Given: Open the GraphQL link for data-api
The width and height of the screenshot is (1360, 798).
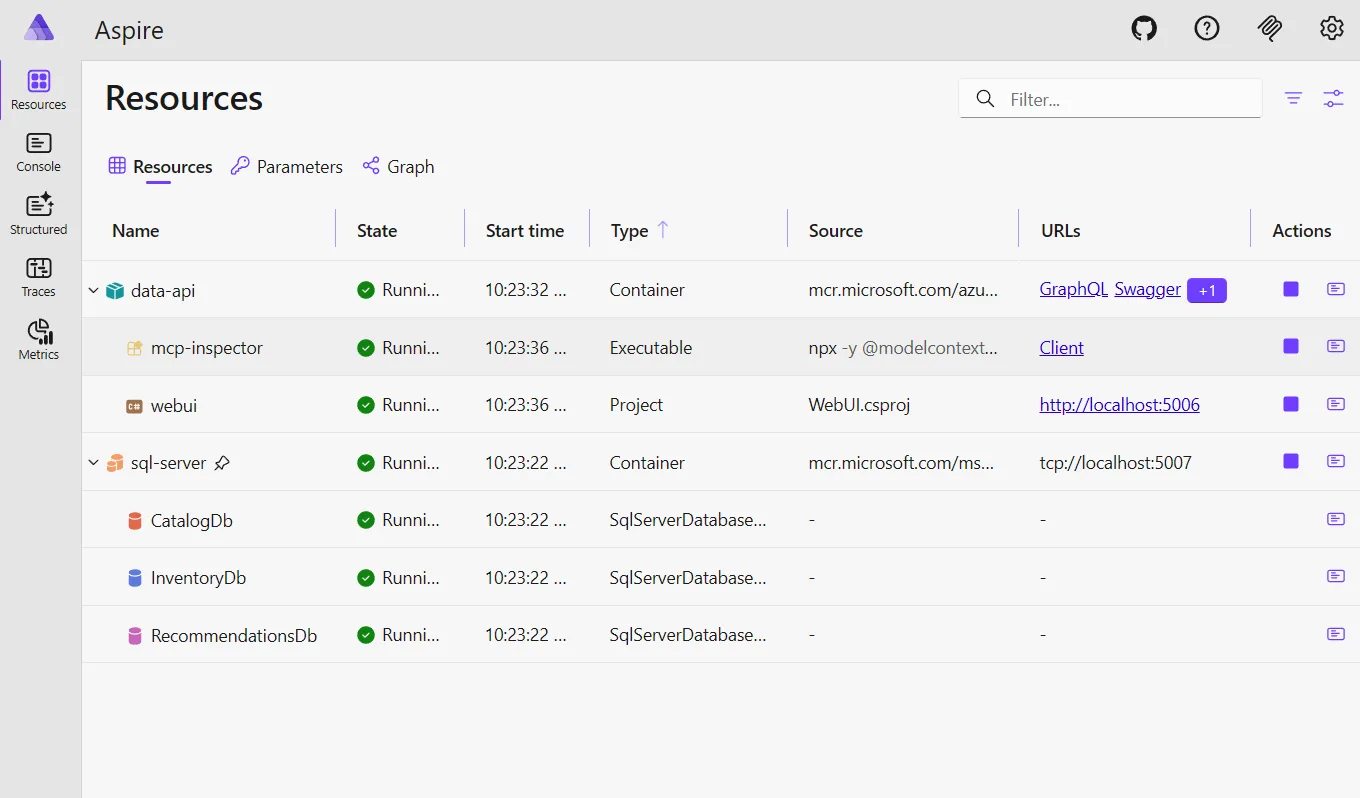Looking at the screenshot, I should [1073, 290].
